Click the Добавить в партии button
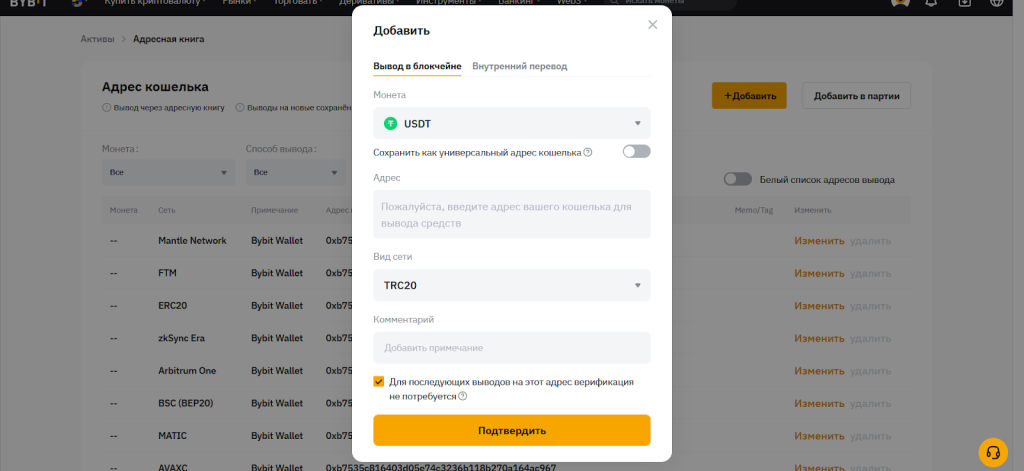Screen dimensions: 1024x471 [x=856, y=96]
